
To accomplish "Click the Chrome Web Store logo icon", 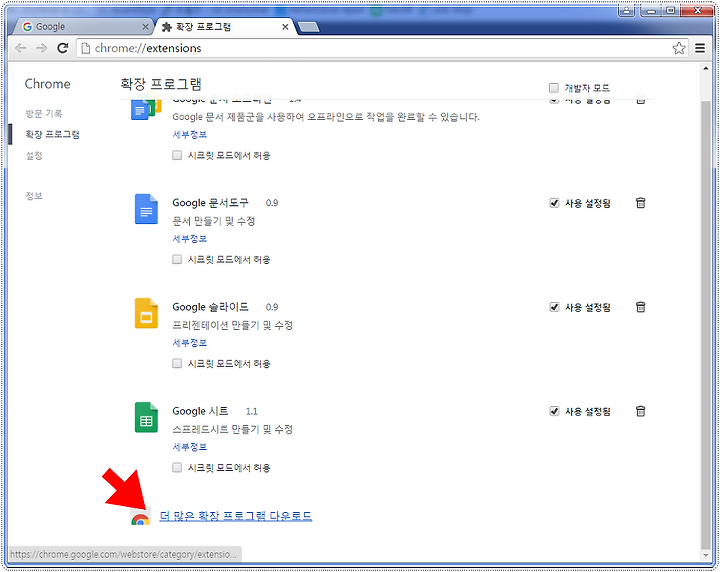I will 140,519.
